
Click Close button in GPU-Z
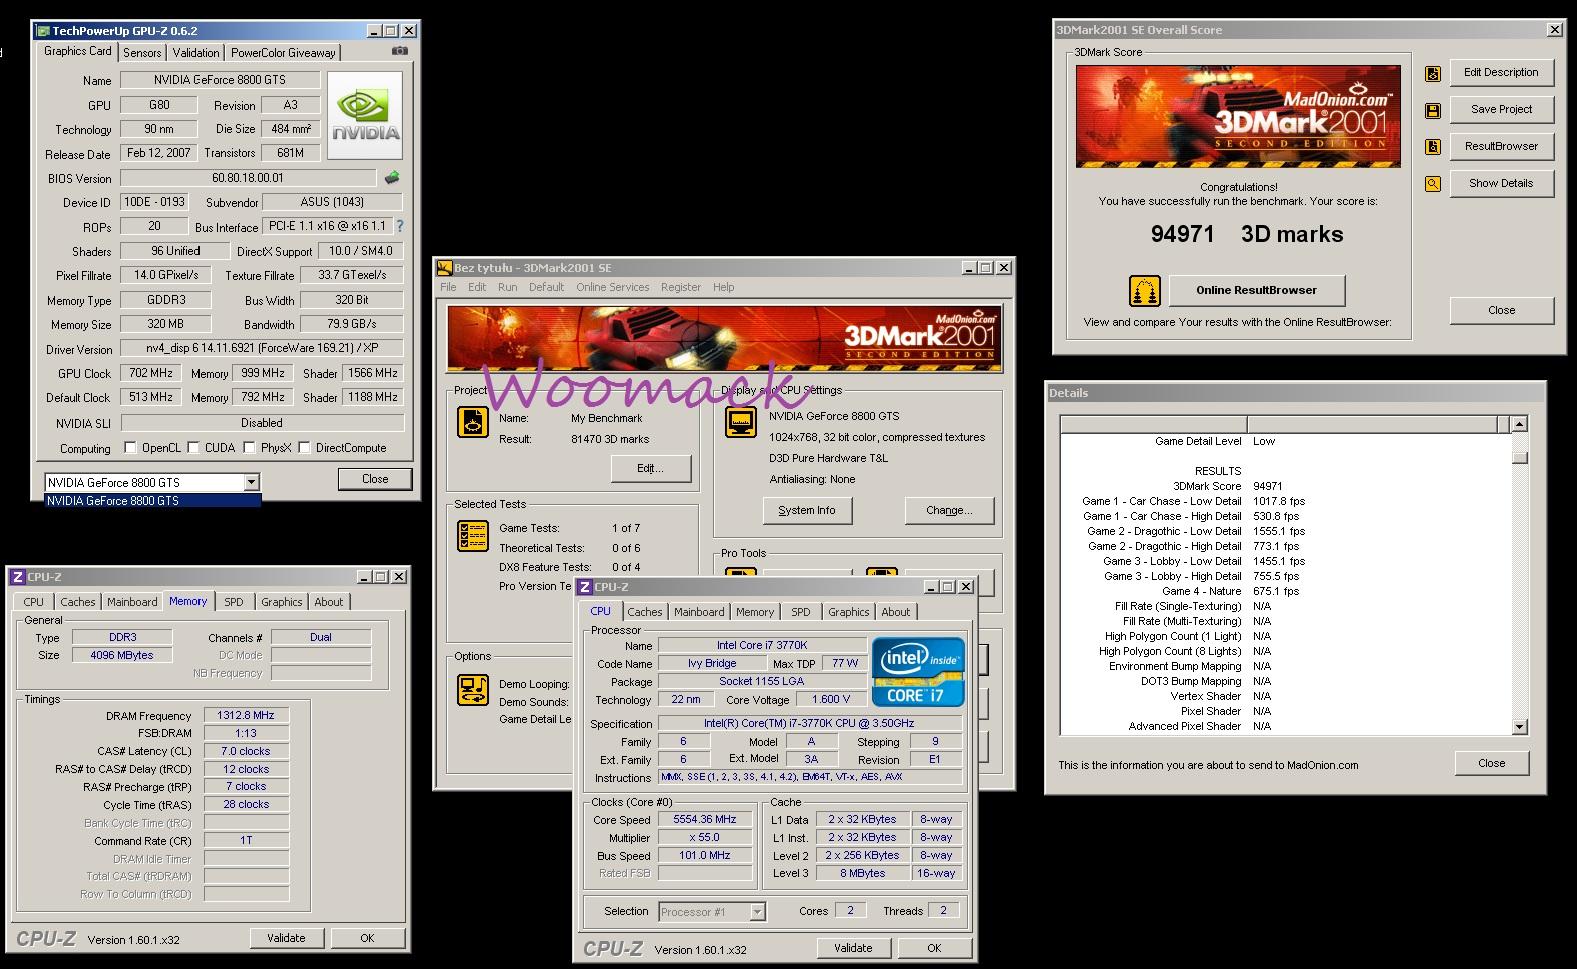point(375,479)
